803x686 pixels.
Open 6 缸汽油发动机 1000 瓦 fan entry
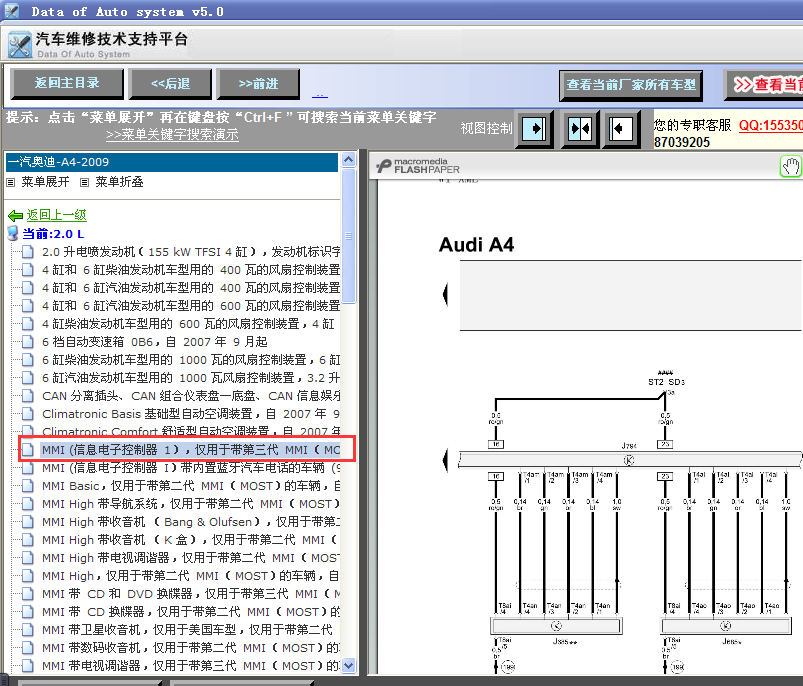(191, 378)
